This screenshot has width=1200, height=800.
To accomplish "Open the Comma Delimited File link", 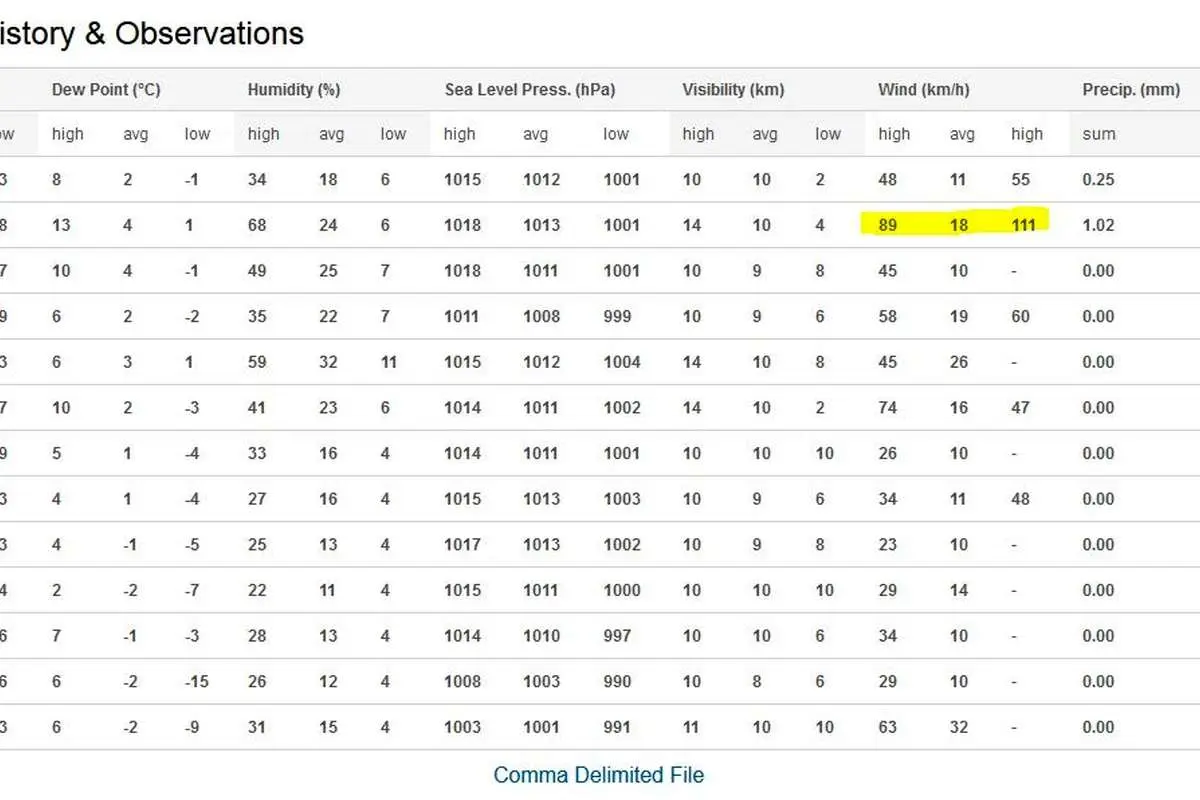I will pos(598,775).
